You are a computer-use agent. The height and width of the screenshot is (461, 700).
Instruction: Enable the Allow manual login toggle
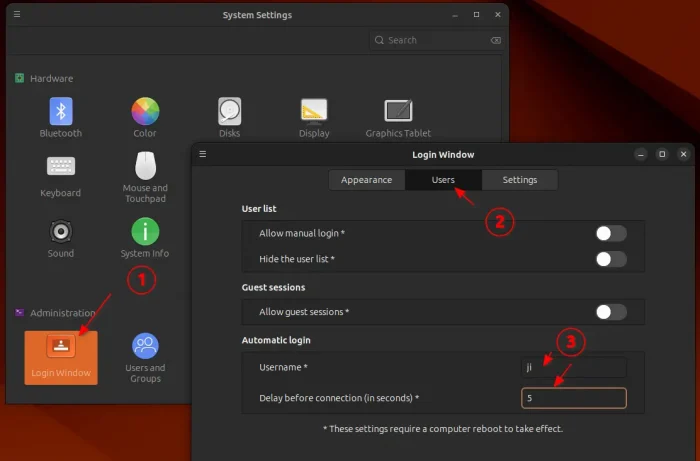[610, 233]
